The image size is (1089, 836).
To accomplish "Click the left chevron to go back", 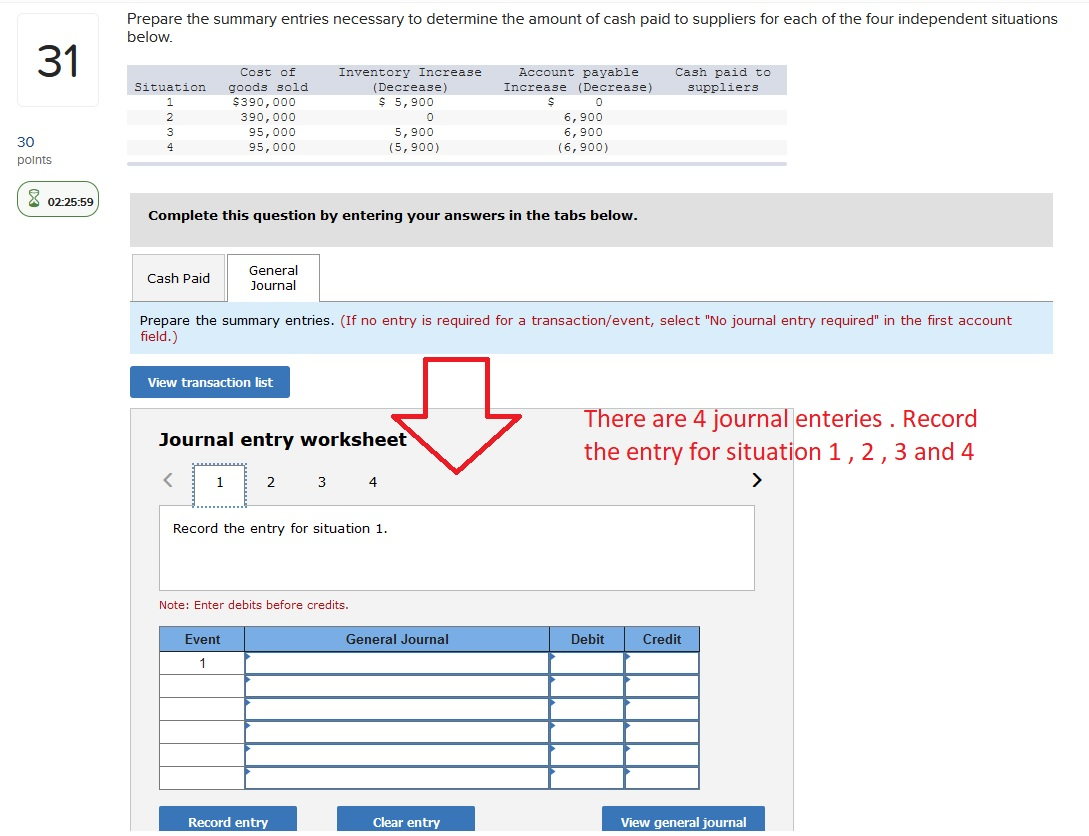I will (167, 480).
